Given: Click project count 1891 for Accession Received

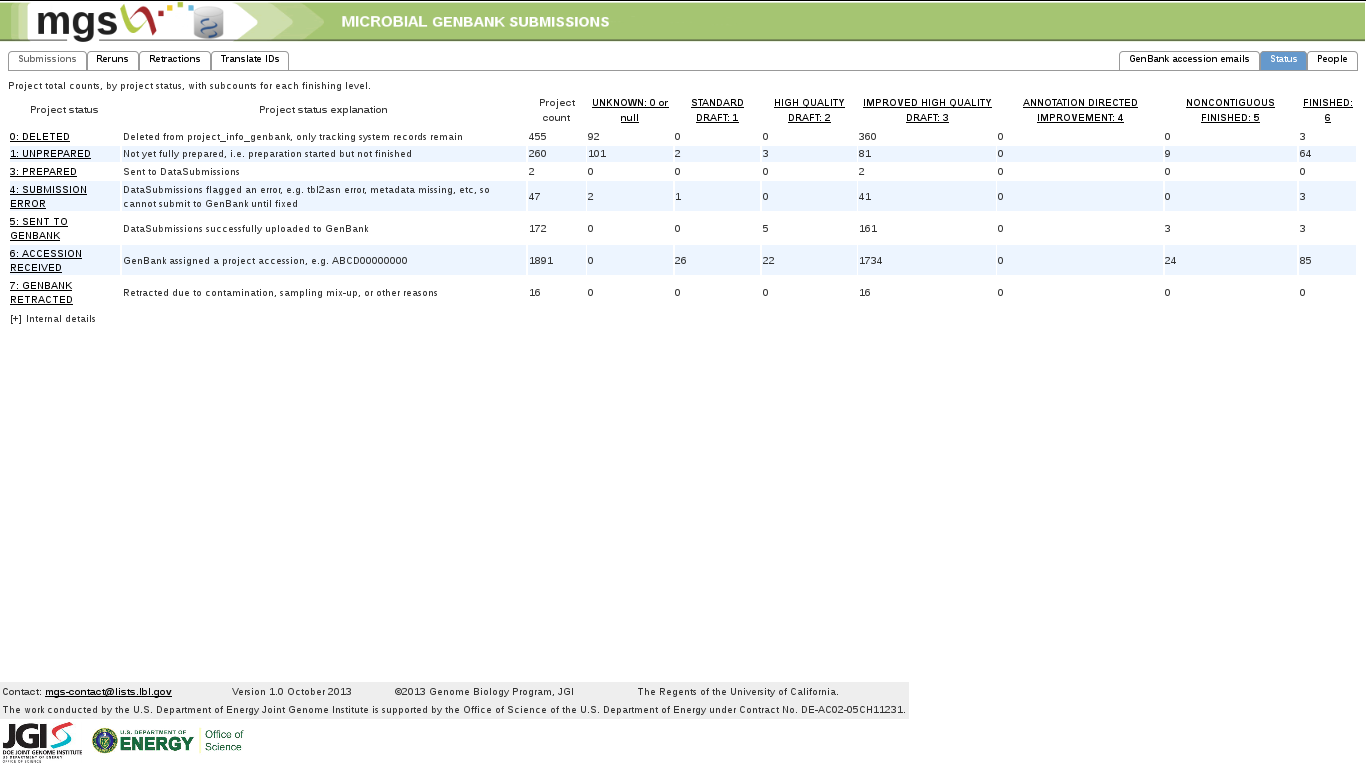Looking at the screenshot, I should [541, 261].
